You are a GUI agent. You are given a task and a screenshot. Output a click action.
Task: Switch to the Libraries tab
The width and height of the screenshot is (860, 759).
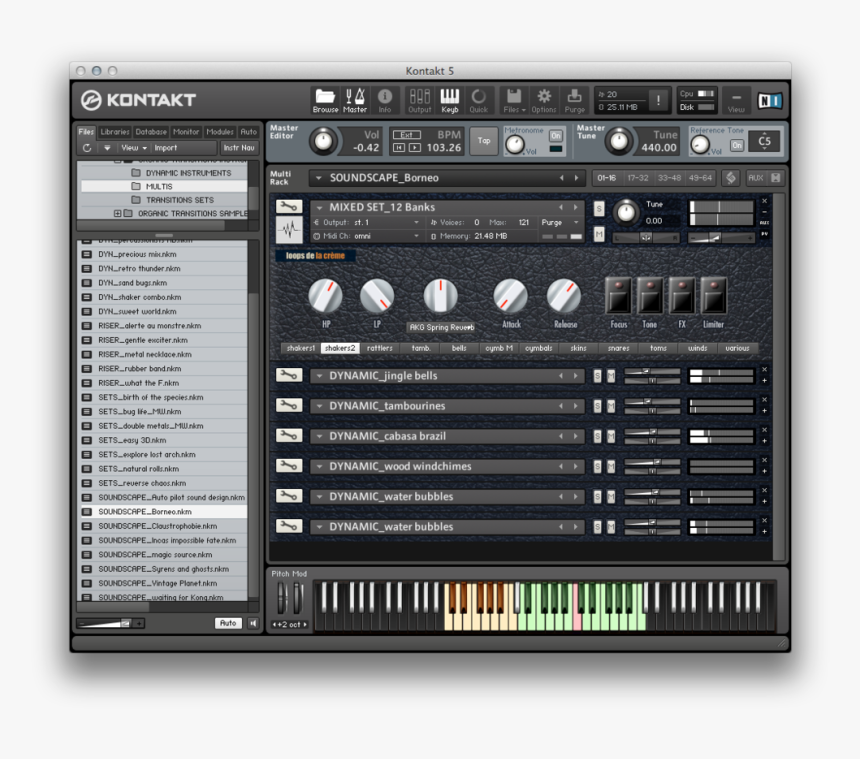(115, 132)
